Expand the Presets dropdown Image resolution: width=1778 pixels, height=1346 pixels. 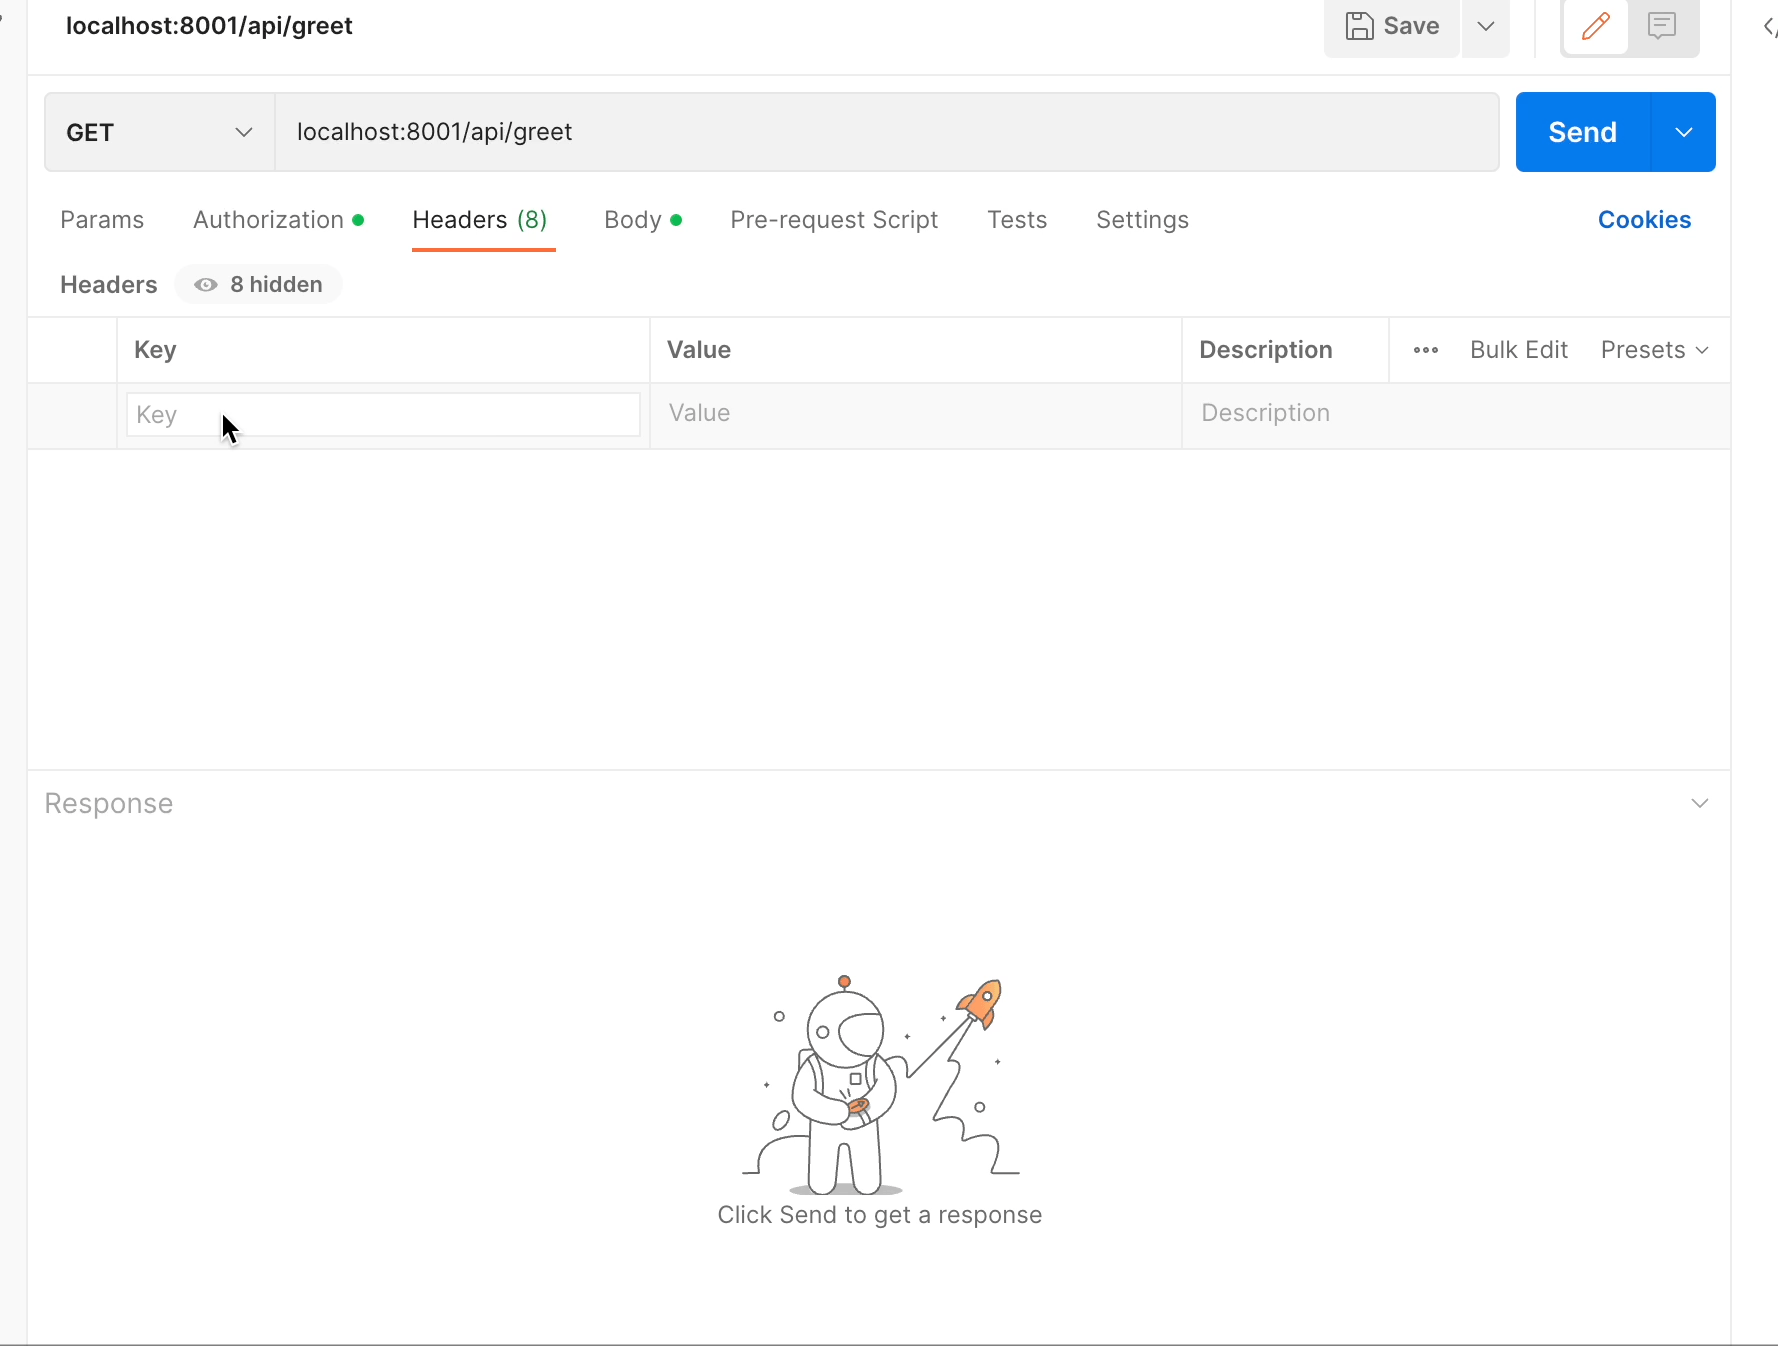(1654, 350)
